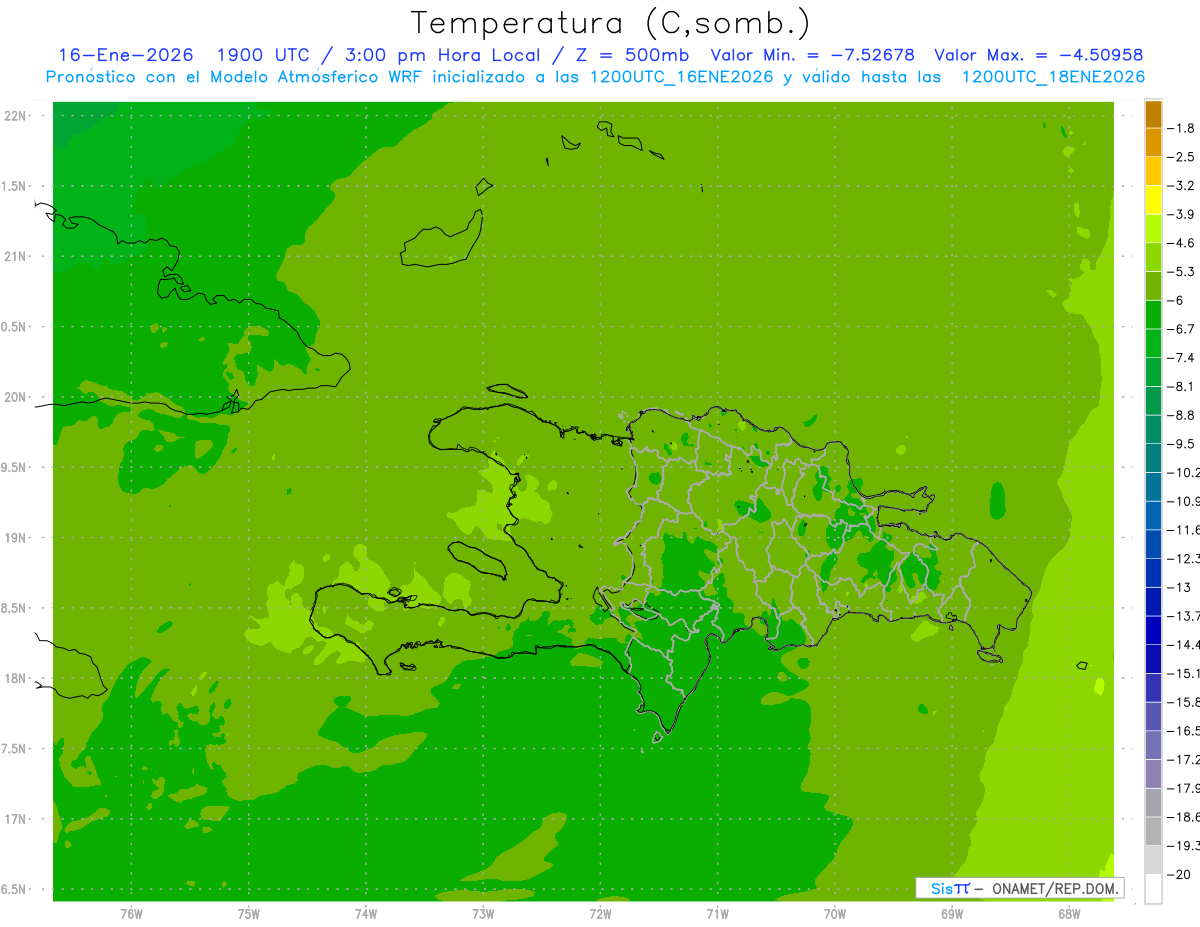Click the "-20" colorbar label
The image size is (1200, 927).
point(1179,875)
